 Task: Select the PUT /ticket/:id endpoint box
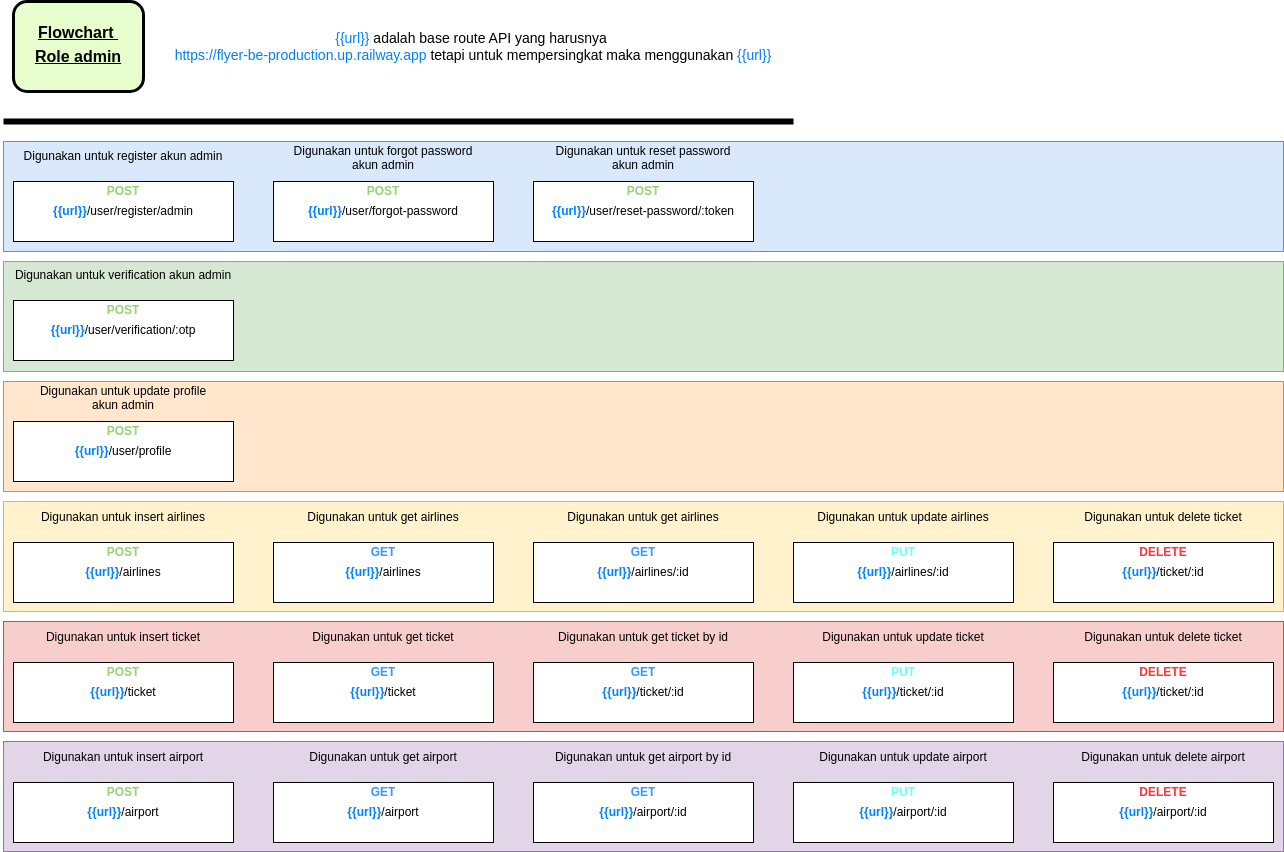click(903, 692)
